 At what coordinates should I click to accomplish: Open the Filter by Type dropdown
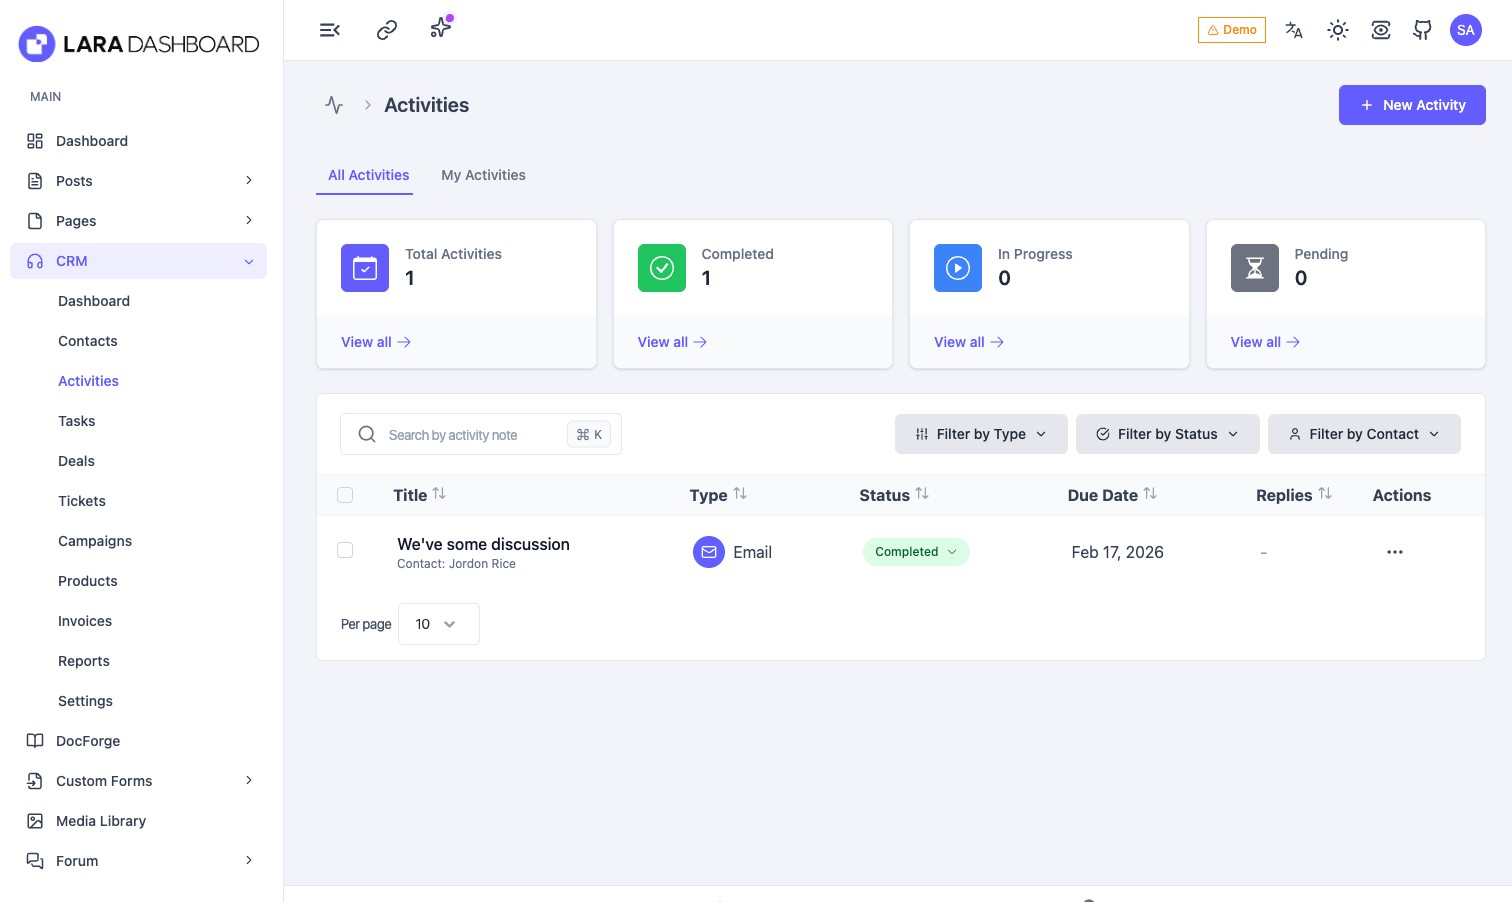pyautogui.click(x=980, y=434)
